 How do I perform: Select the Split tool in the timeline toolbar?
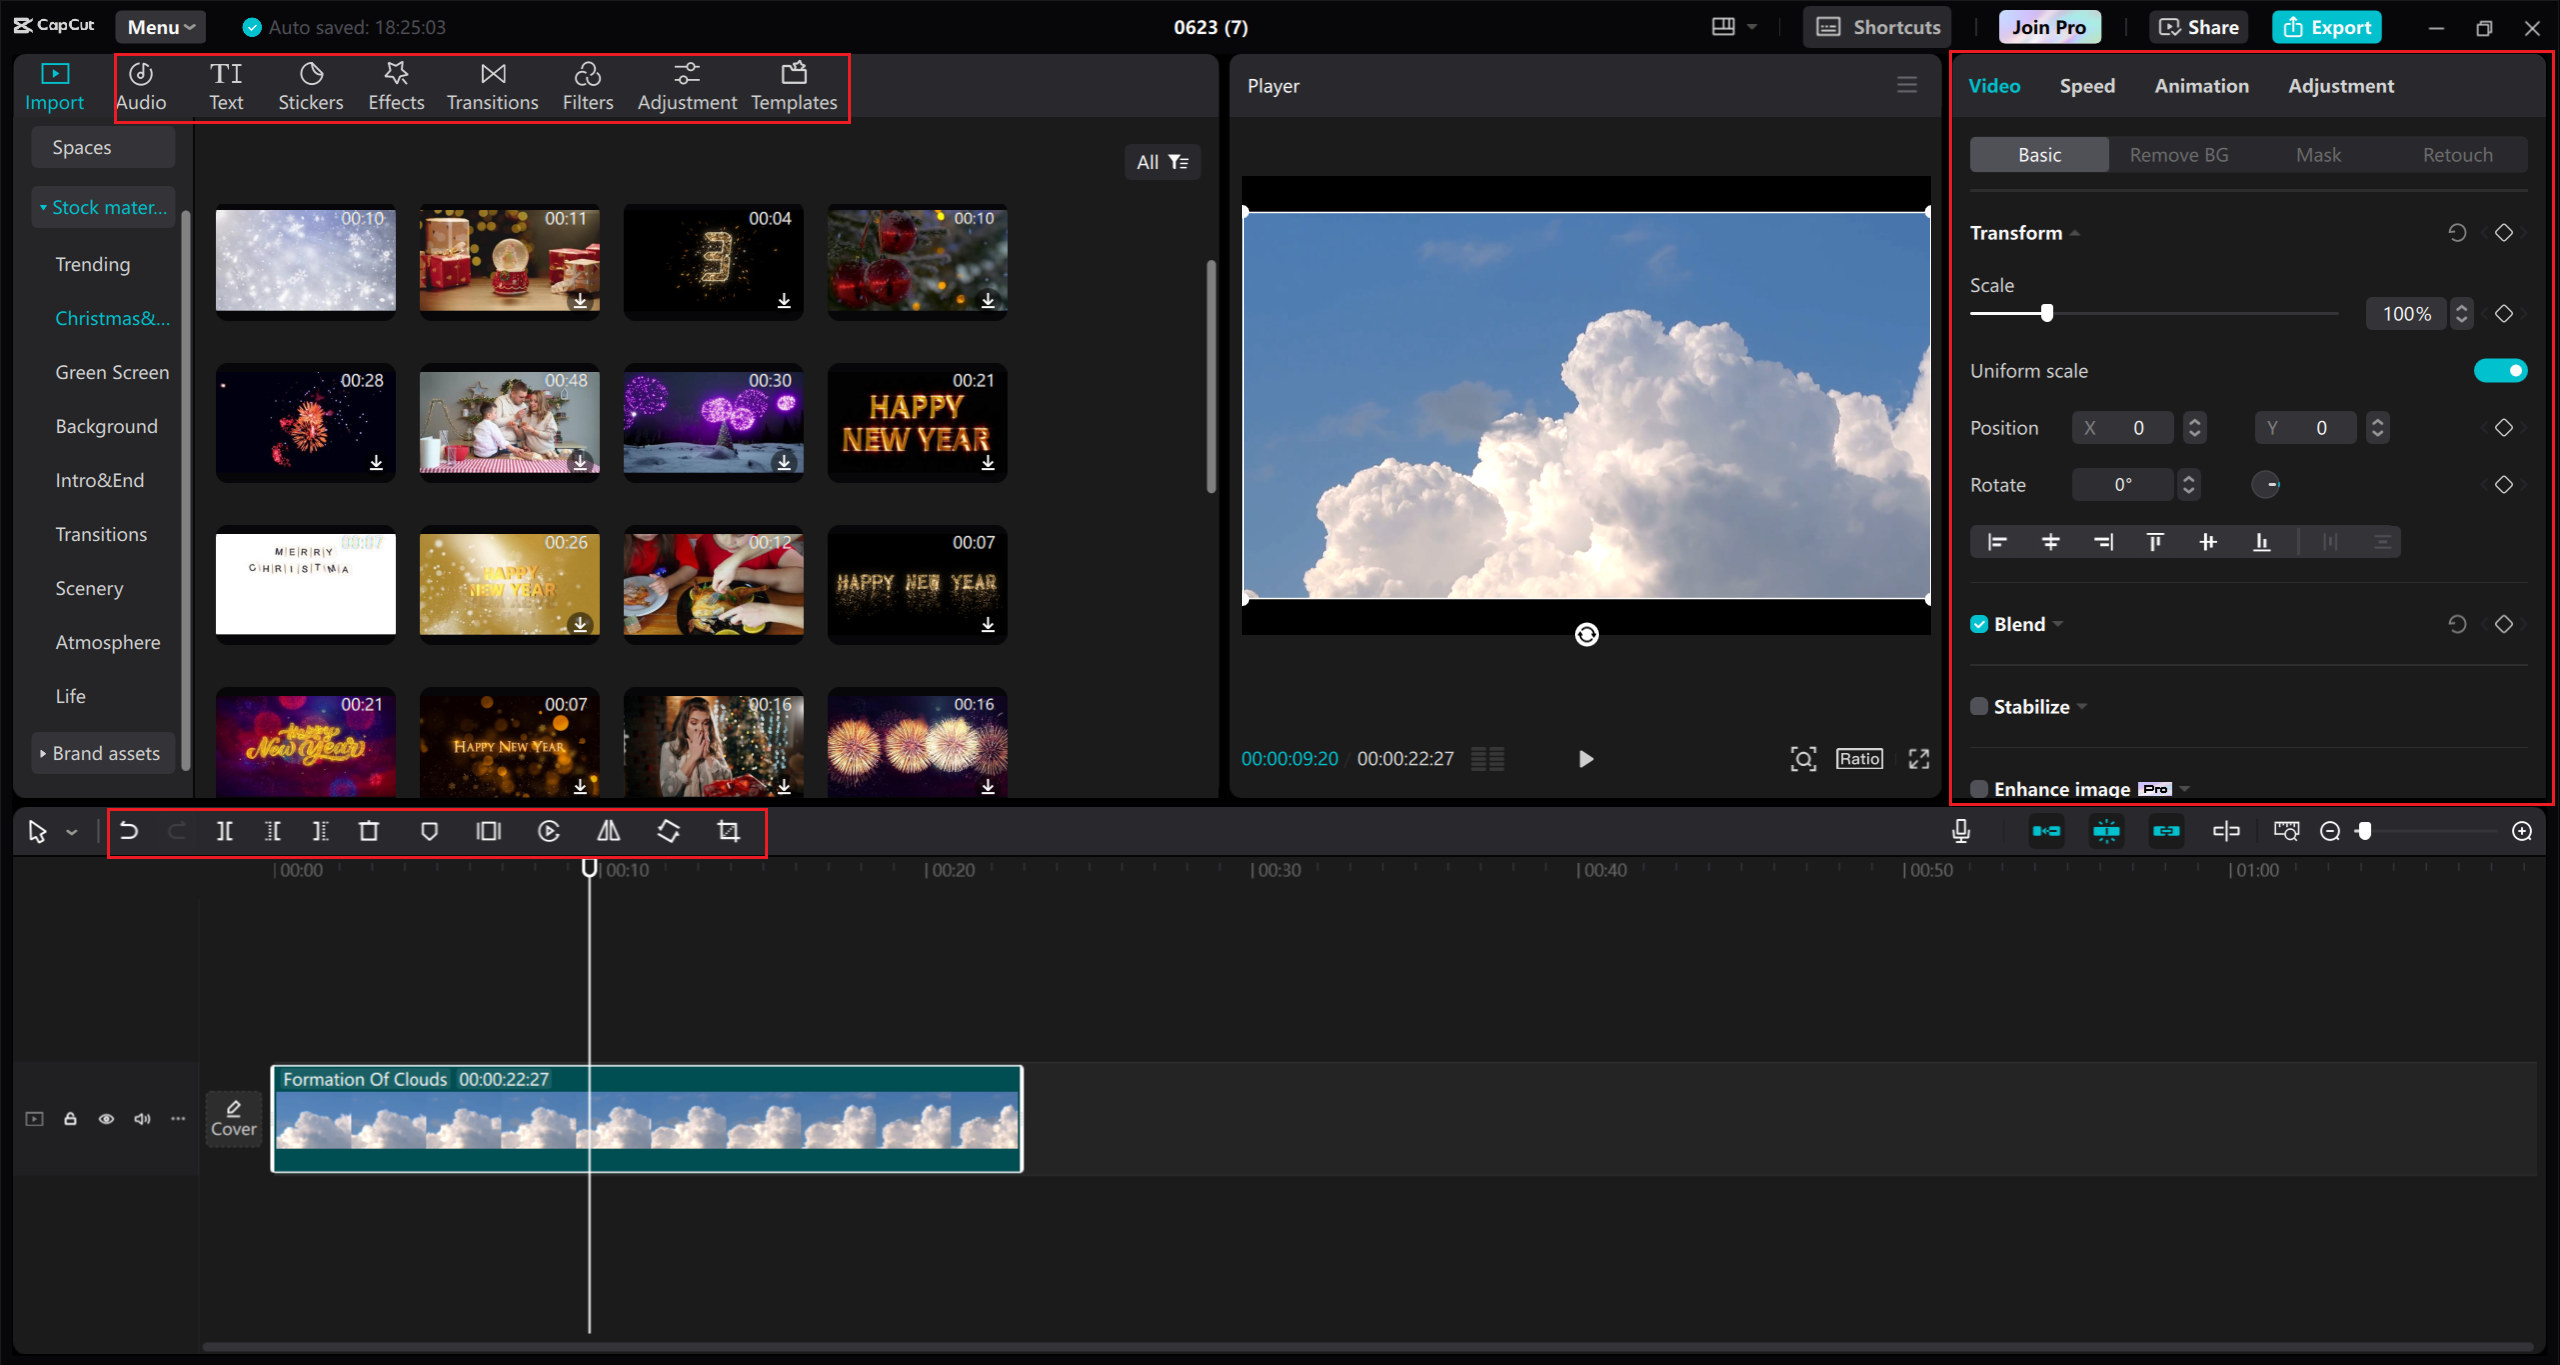(x=224, y=831)
